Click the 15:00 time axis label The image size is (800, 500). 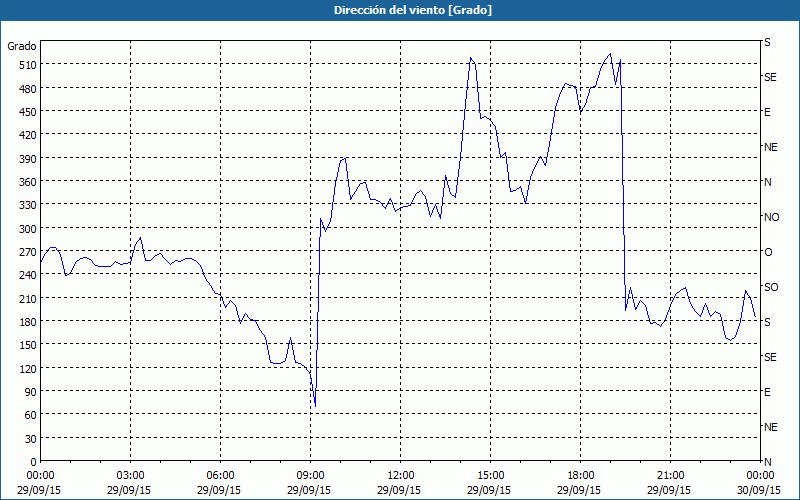click(490, 476)
